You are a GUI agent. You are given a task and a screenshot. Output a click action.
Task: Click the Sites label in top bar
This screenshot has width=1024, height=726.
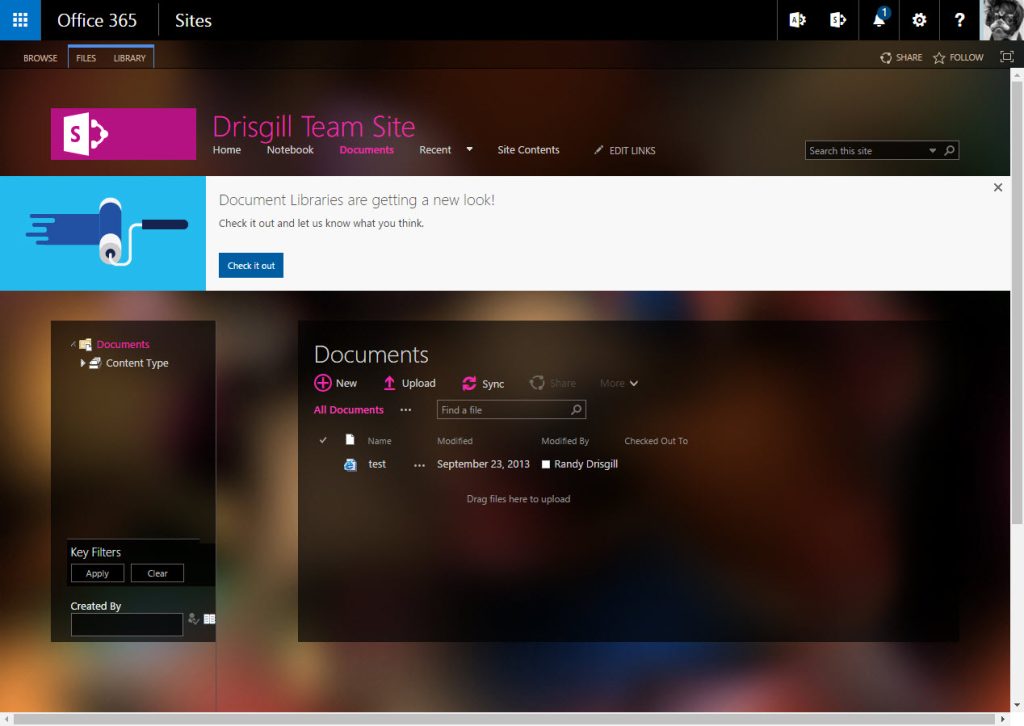click(x=193, y=20)
